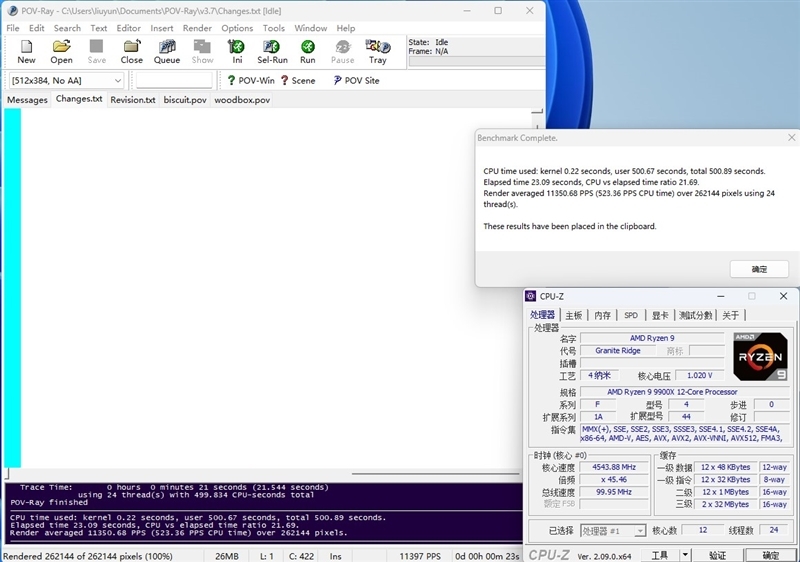Open Scene help link
The width and height of the screenshot is (800, 562).
coord(298,81)
